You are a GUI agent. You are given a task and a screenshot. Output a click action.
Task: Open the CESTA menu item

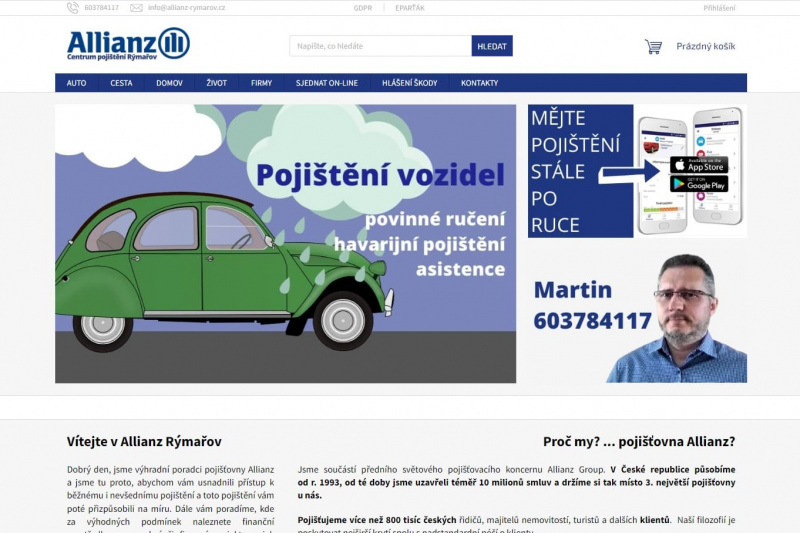(121, 83)
